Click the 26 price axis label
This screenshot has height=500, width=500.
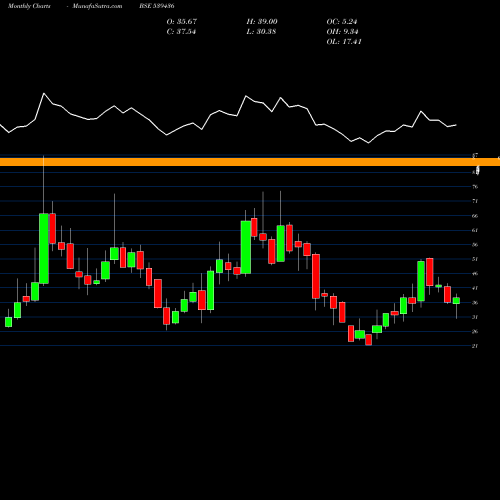475,331
